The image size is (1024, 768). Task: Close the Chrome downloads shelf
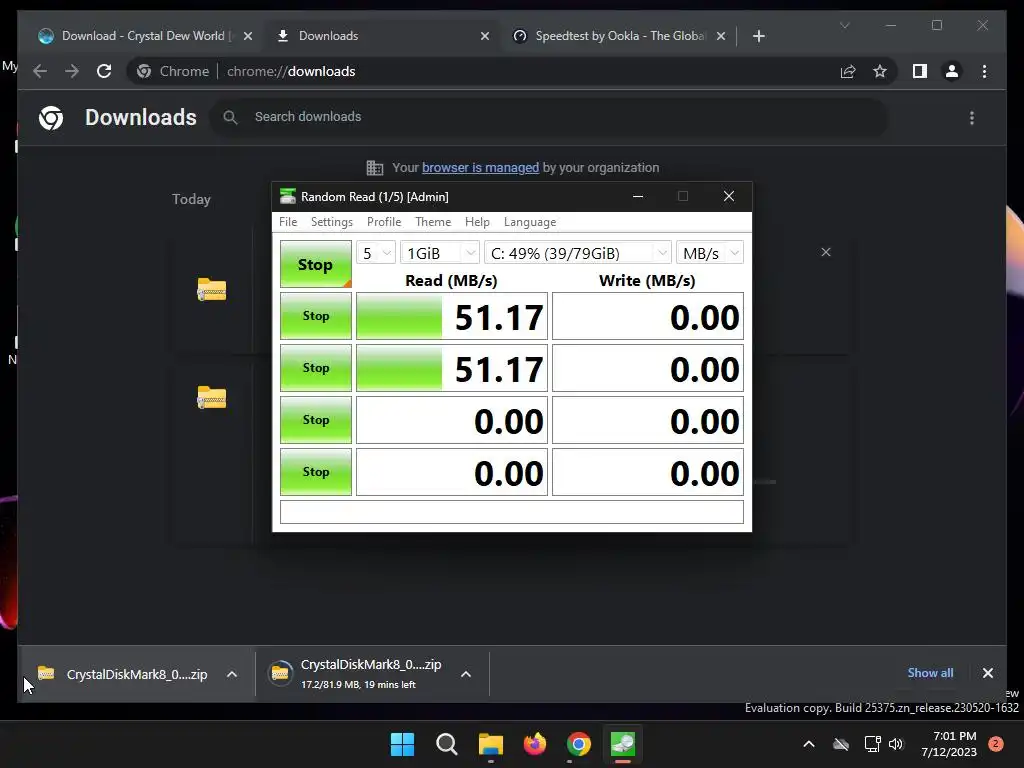pos(987,673)
